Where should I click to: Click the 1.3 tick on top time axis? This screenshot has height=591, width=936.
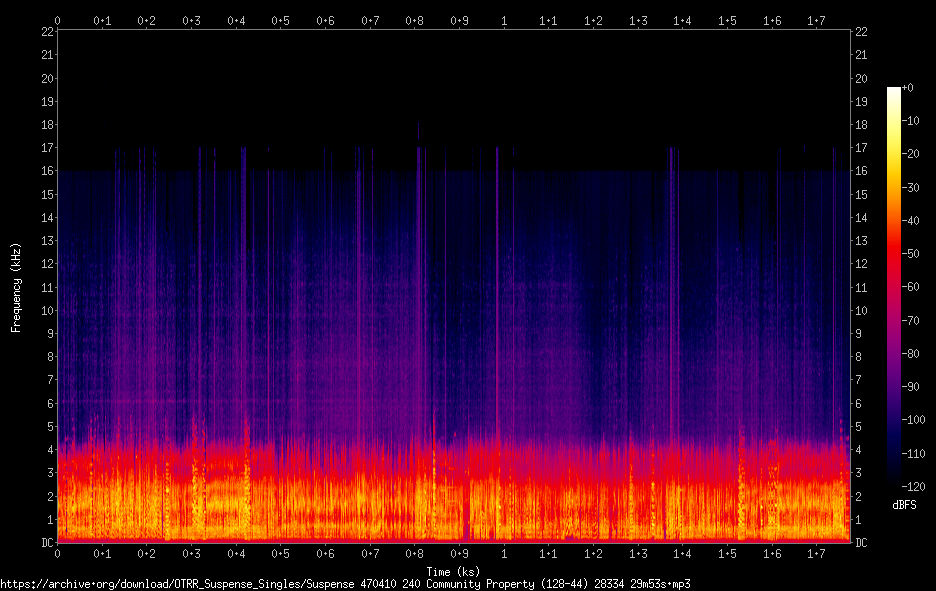tap(638, 21)
